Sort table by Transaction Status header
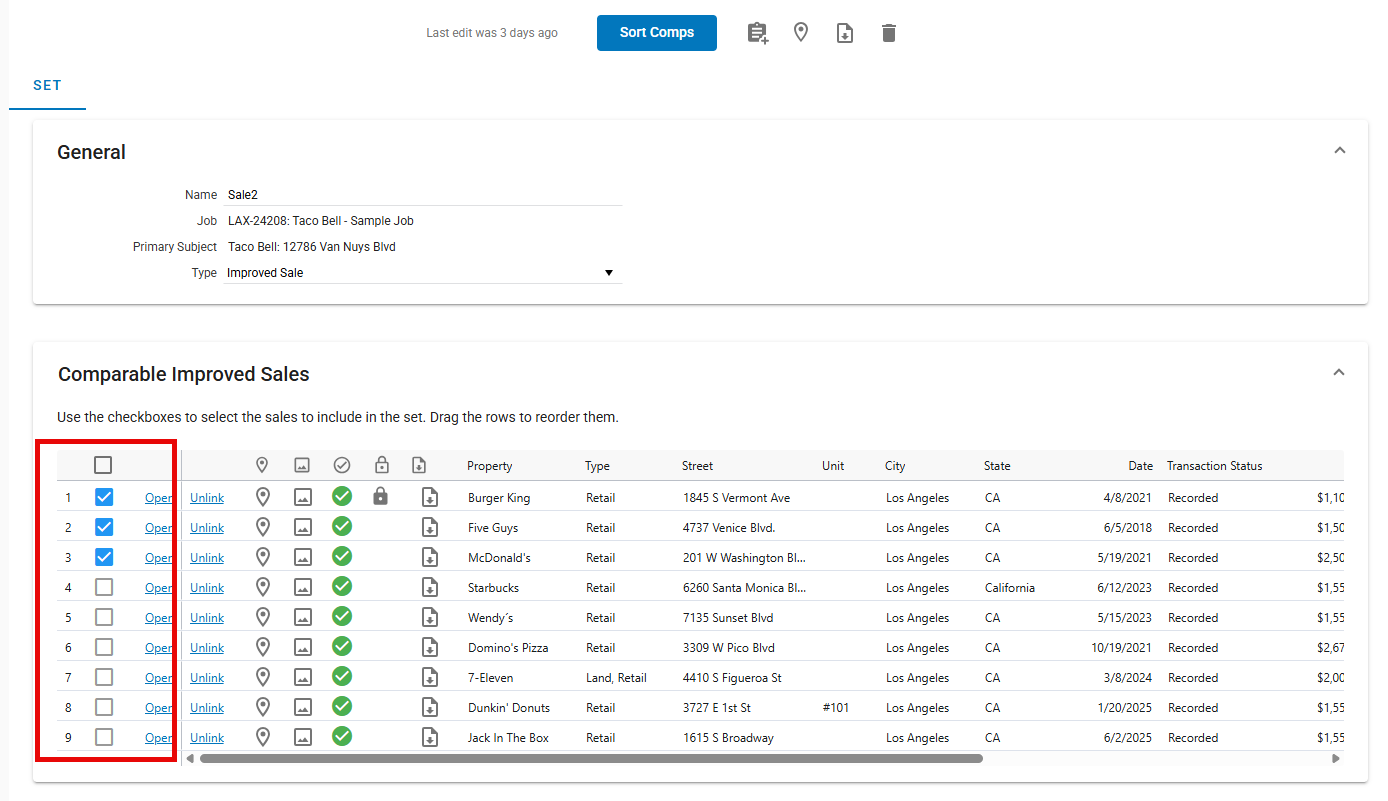This screenshot has height=801, width=1388. coord(1214,466)
